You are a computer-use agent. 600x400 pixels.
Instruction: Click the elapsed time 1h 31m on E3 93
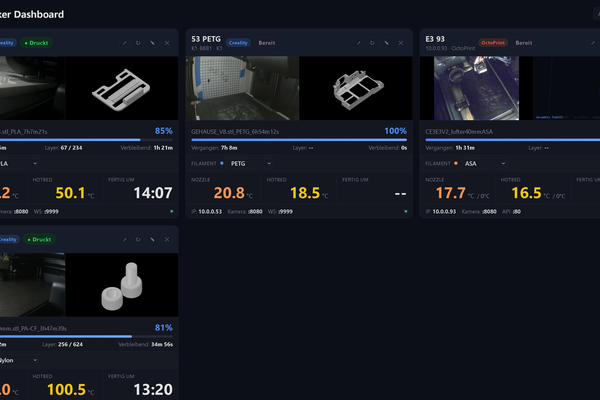(x=465, y=148)
